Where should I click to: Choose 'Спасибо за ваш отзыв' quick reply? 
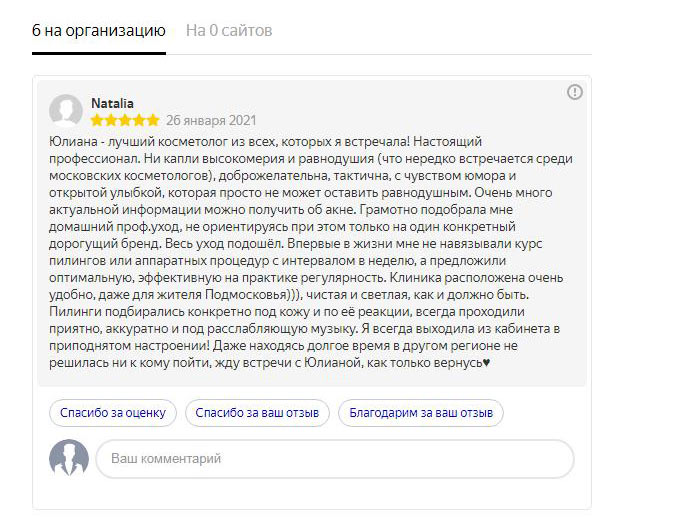(x=257, y=413)
